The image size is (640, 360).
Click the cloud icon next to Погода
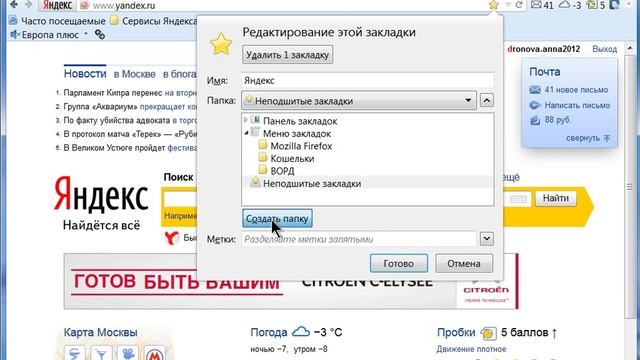301,332
